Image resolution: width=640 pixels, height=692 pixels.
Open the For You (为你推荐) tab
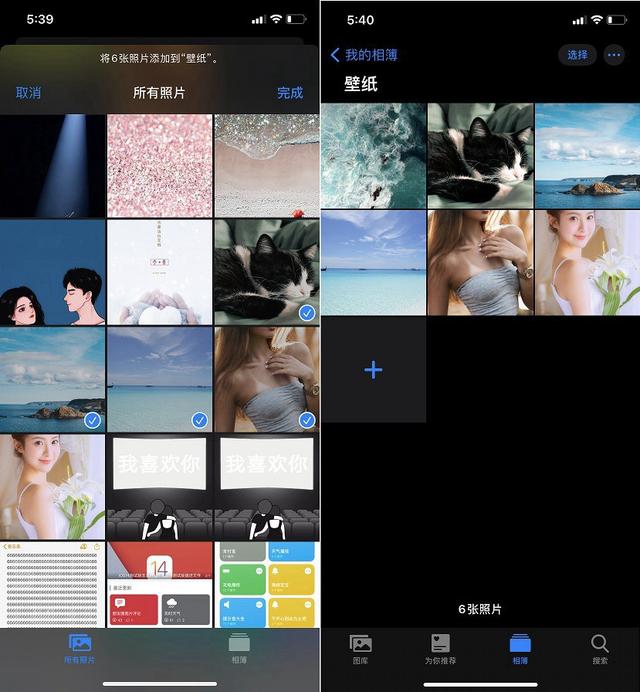(x=440, y=649)
